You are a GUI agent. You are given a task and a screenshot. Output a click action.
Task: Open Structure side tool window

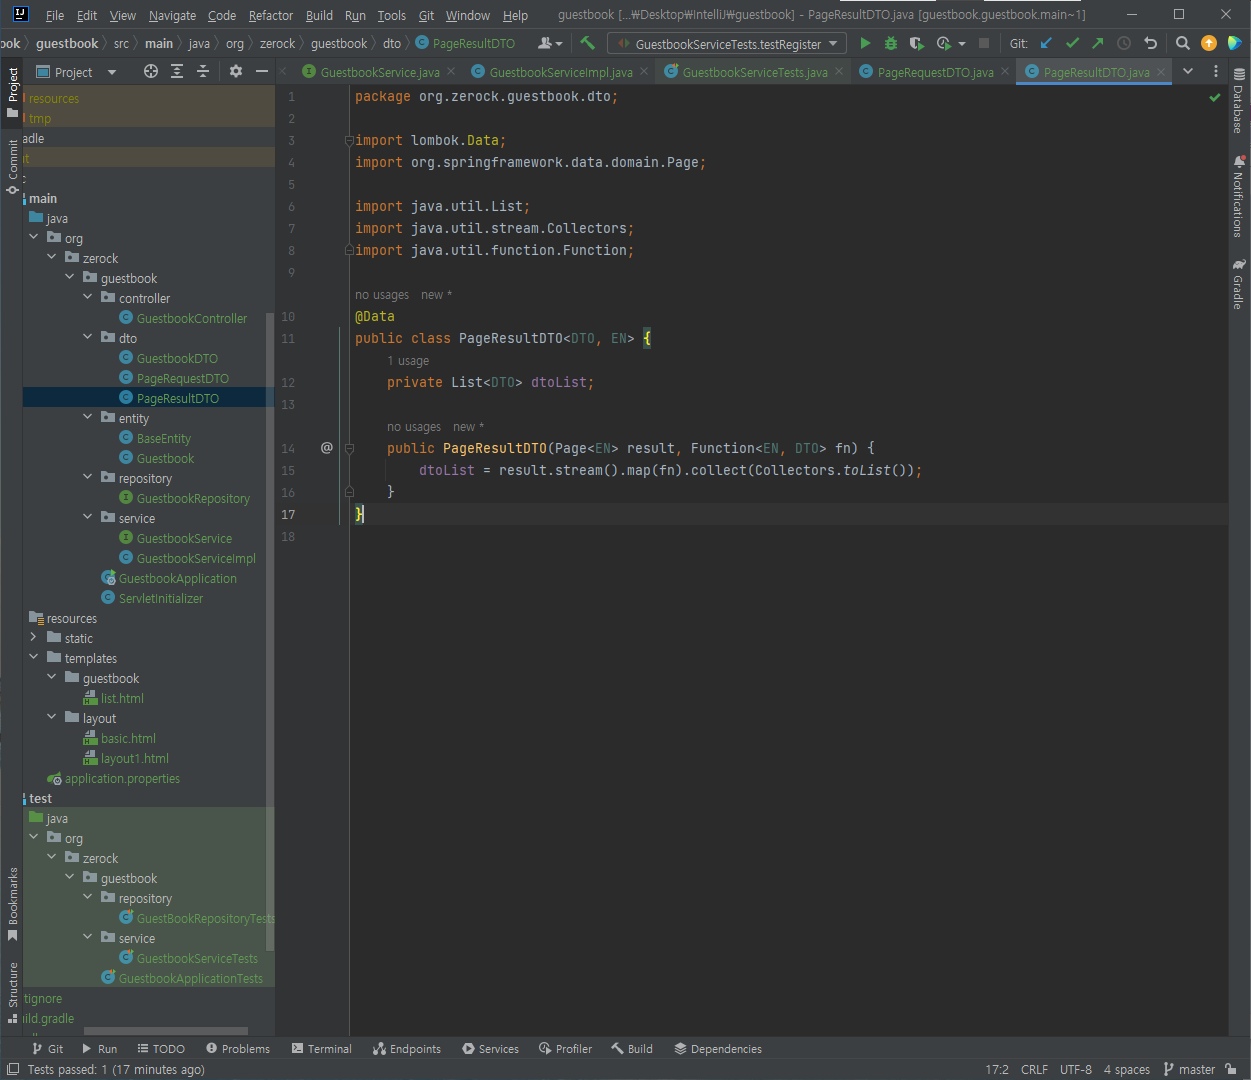(x=13, y=992)
